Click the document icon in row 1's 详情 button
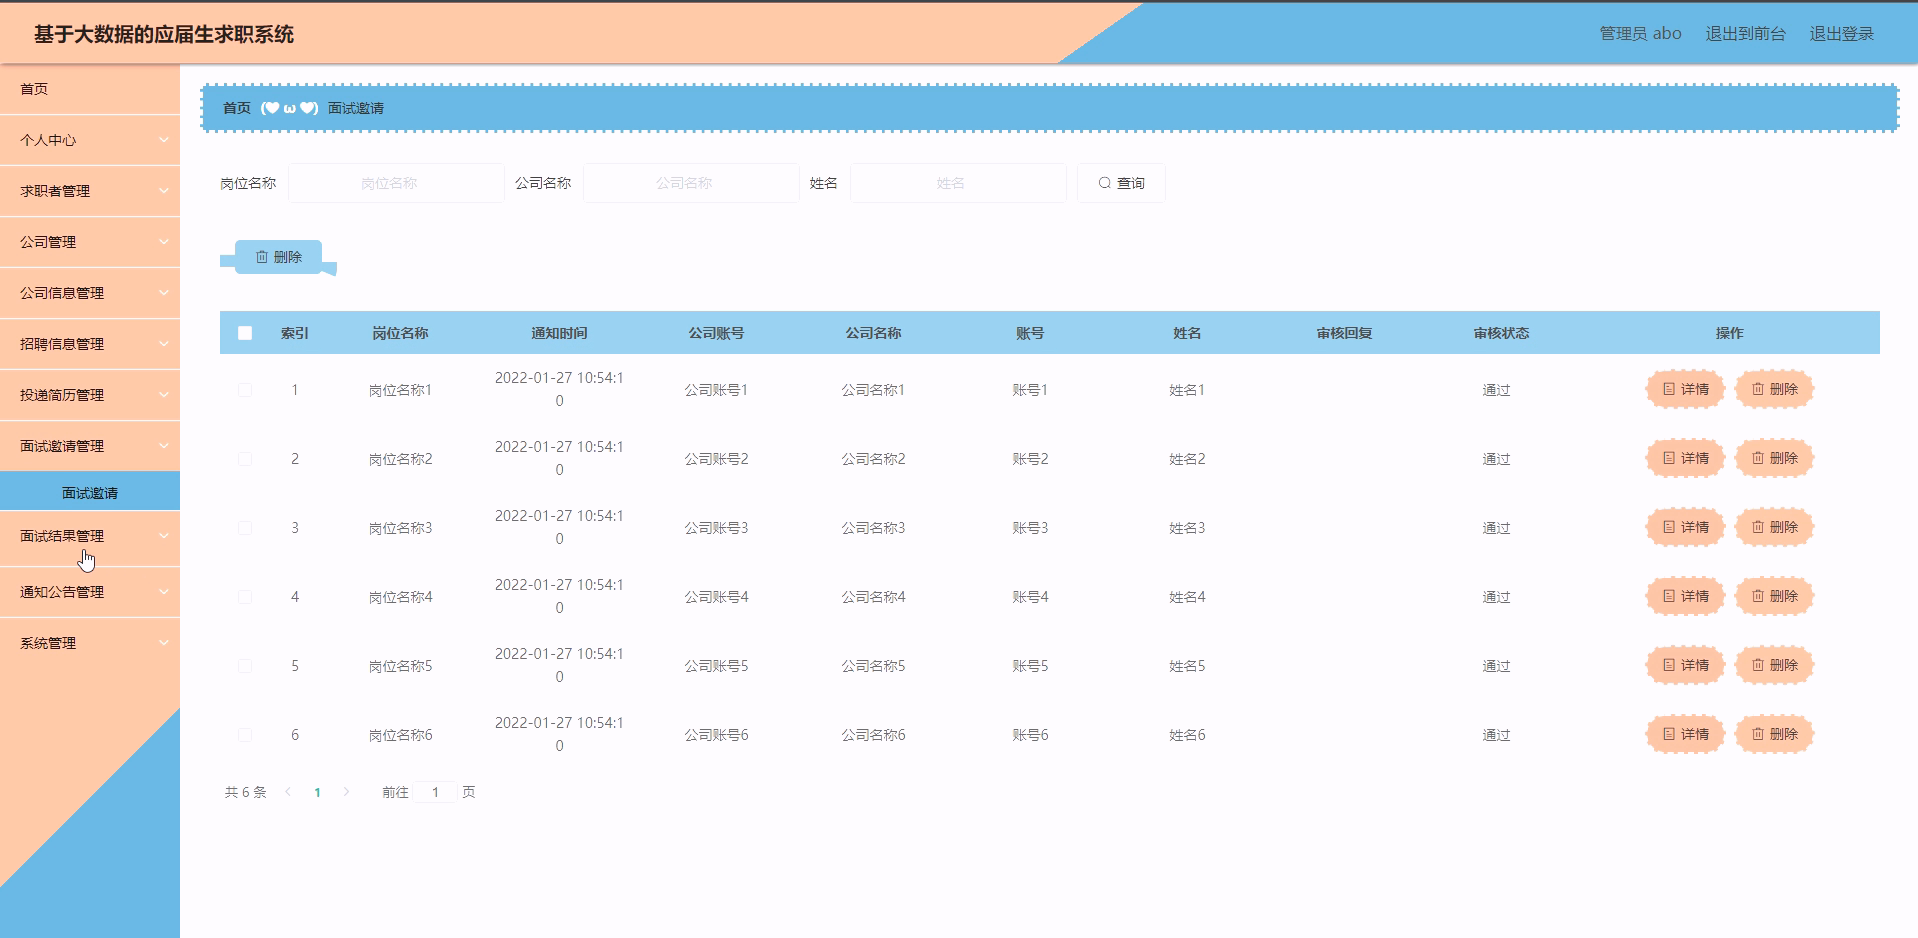Image resolution: width=1918 pixels, height=938 pixels. pyautogui.click(x=1667, y=389)
